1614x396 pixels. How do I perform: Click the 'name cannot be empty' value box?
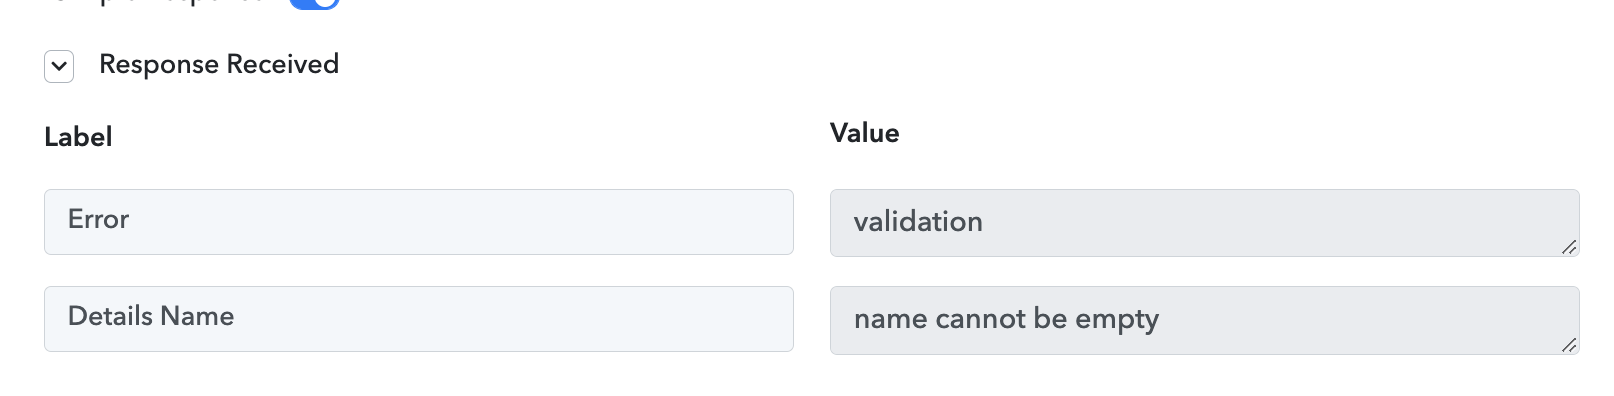[x=1204, y=321]
